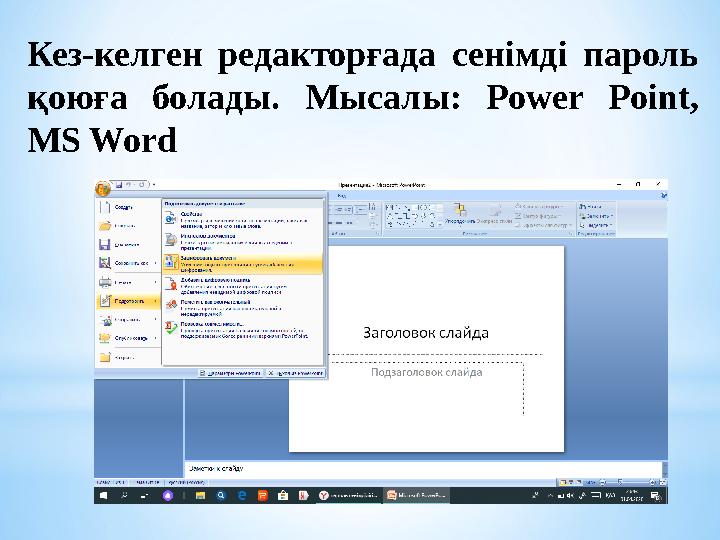The height and width of the screenshot is (540, 720).
Task: Click compatibility check green checkmark icon
Action: [x=171, y=328]
